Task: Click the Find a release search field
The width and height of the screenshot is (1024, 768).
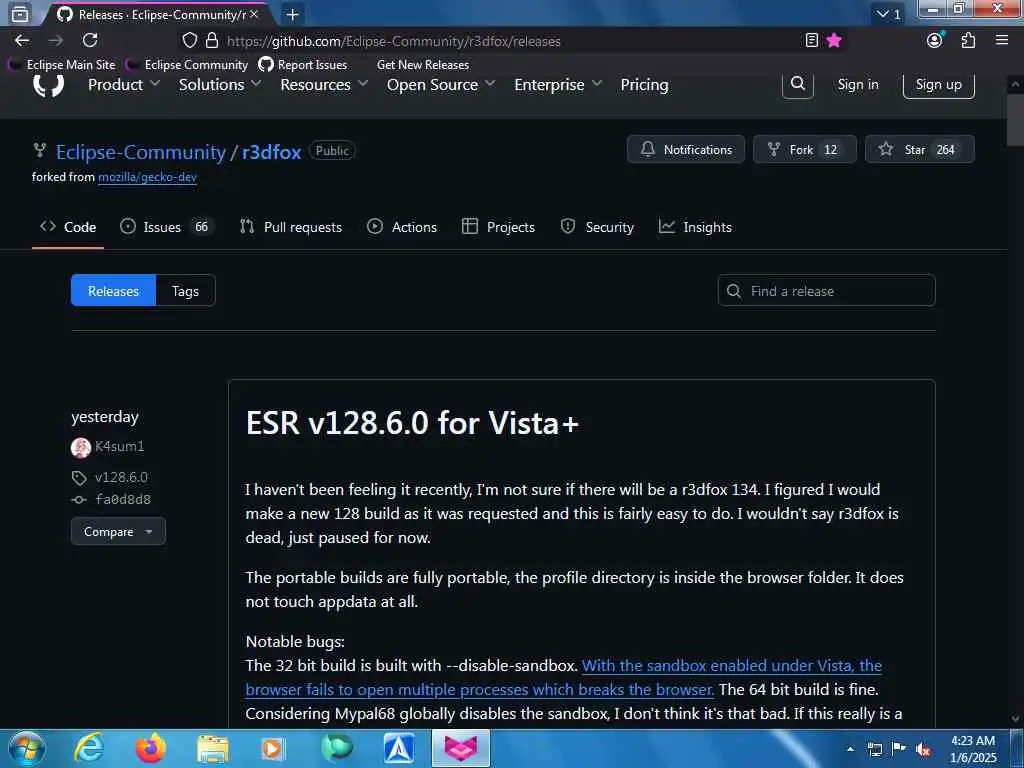Action: tap(826, 291)
